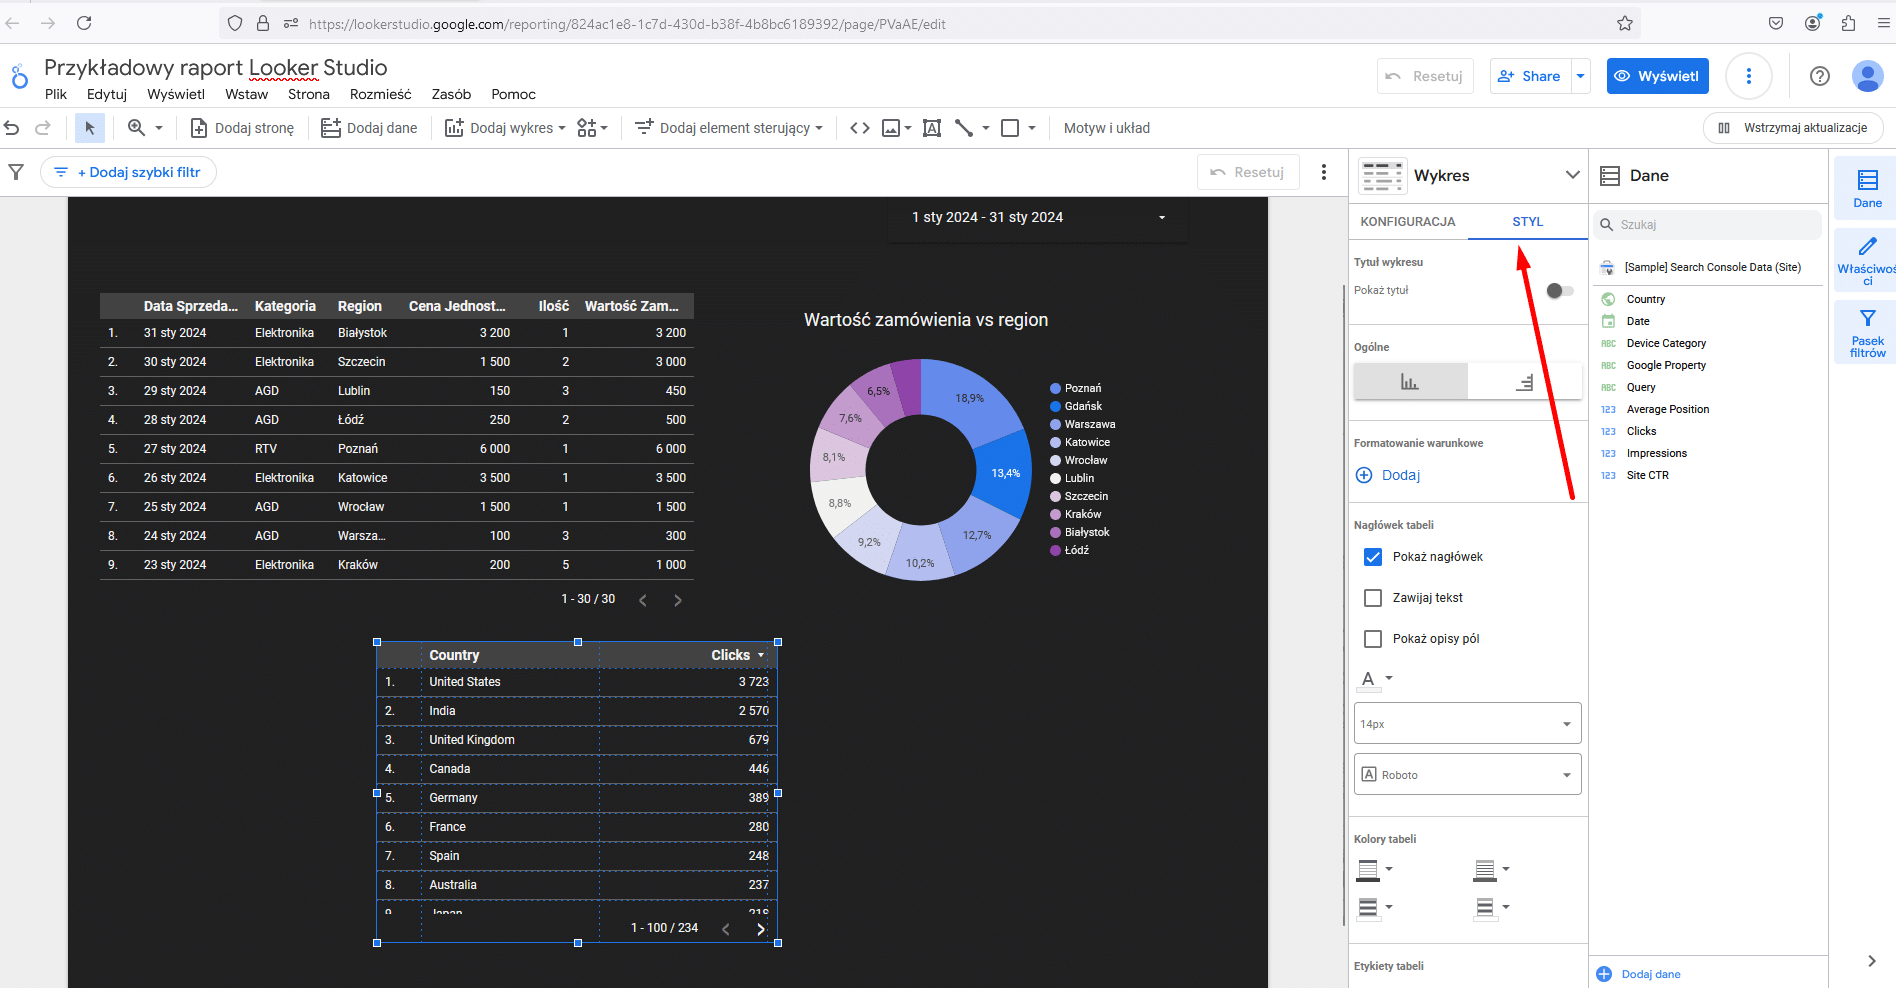This screenshot has width=1896, height=988.
Task: Click the blue Wyświetl button
Action: coord(1657,76)
